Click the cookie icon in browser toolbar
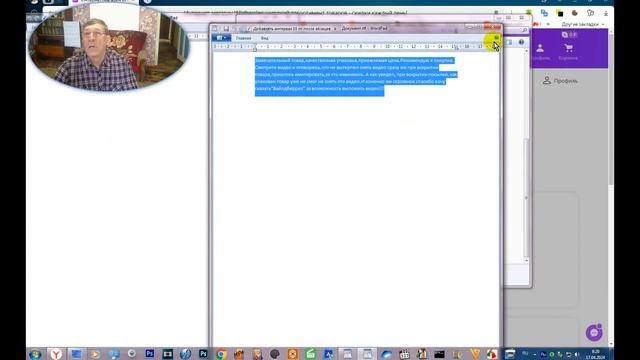 (x=575, y=13)
